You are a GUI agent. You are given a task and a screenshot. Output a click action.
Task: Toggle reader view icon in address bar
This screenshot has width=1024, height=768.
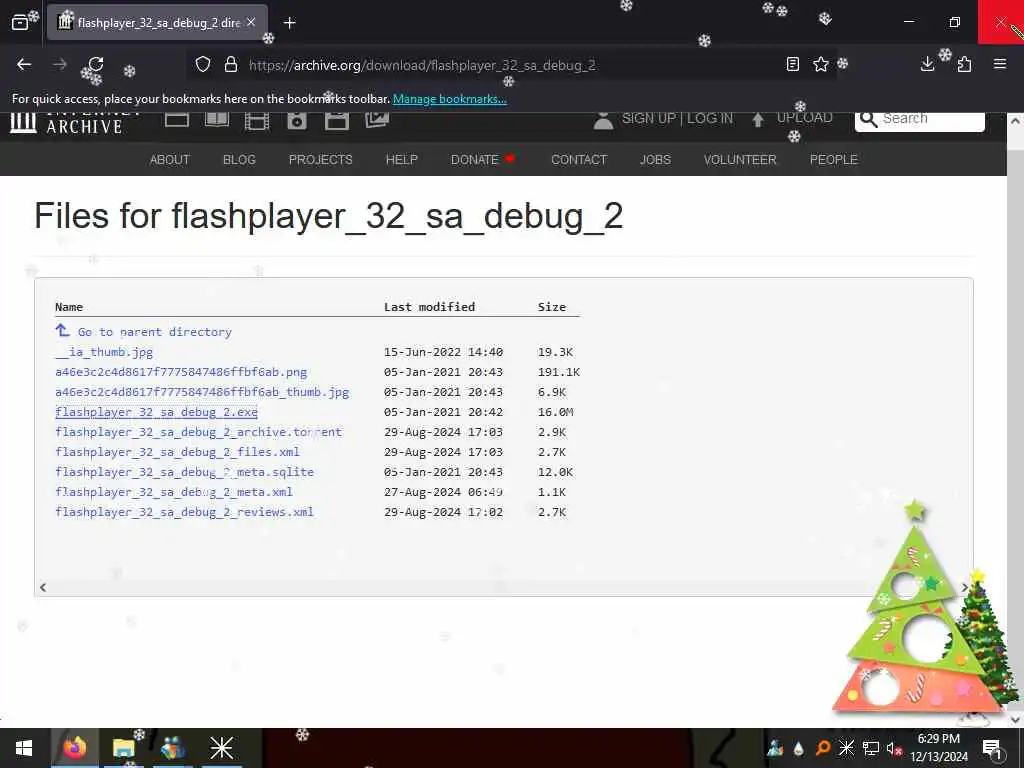point(793,64)
